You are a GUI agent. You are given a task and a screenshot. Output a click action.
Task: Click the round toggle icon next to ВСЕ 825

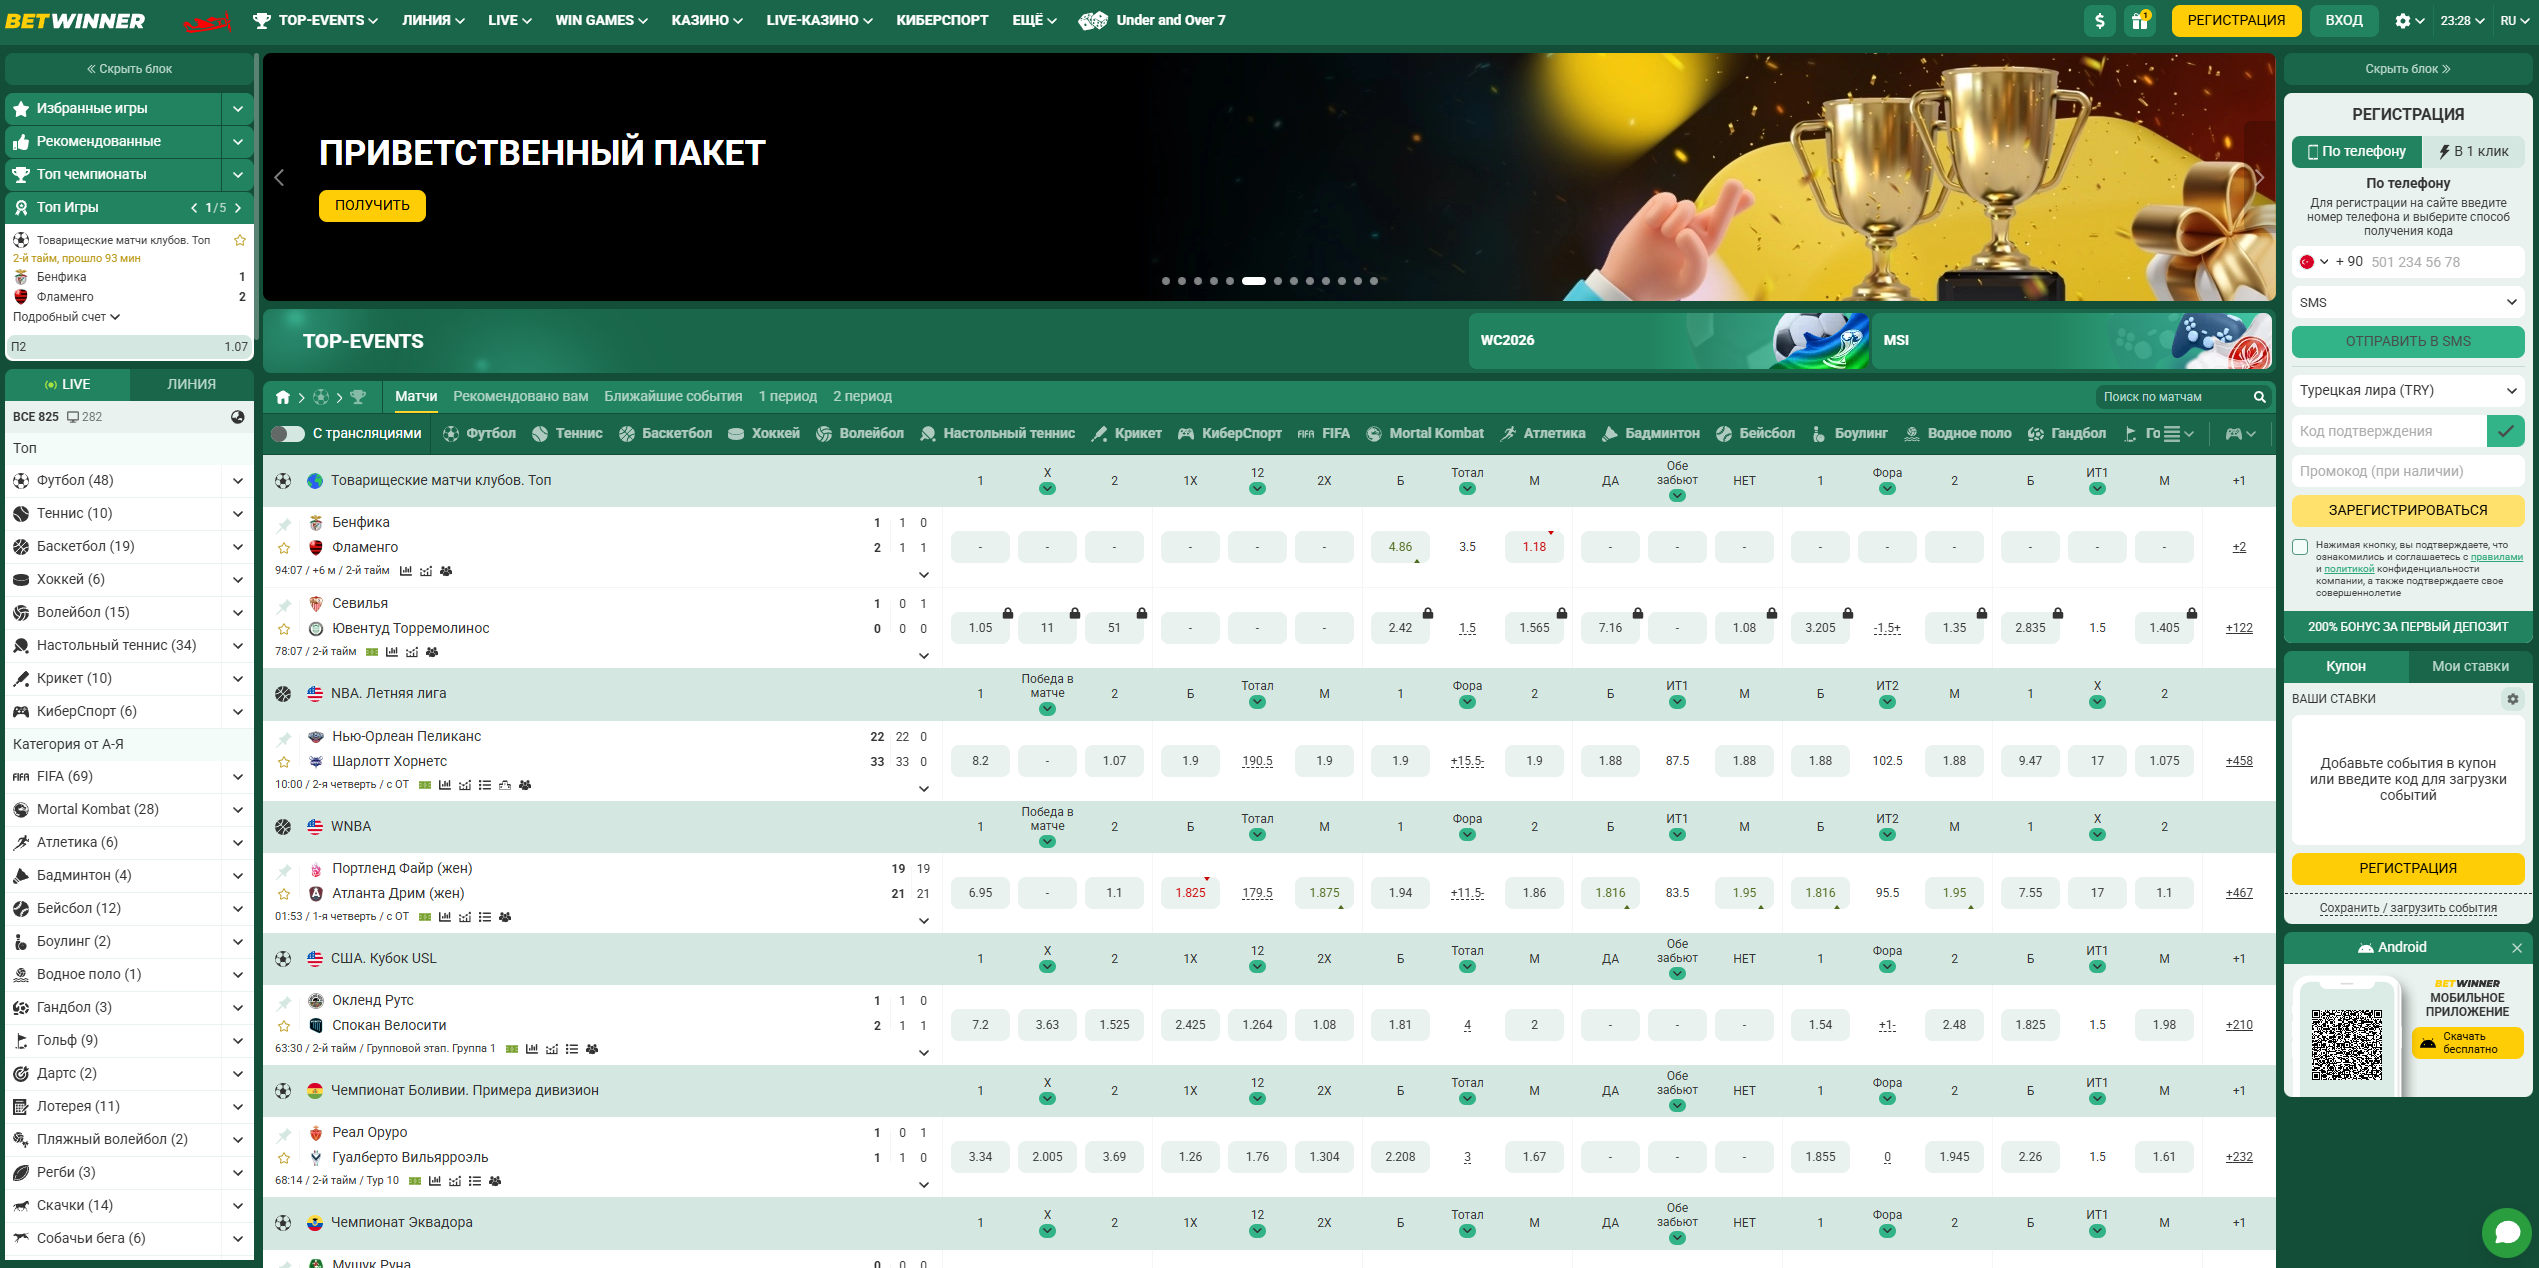(x=238, y=417)
